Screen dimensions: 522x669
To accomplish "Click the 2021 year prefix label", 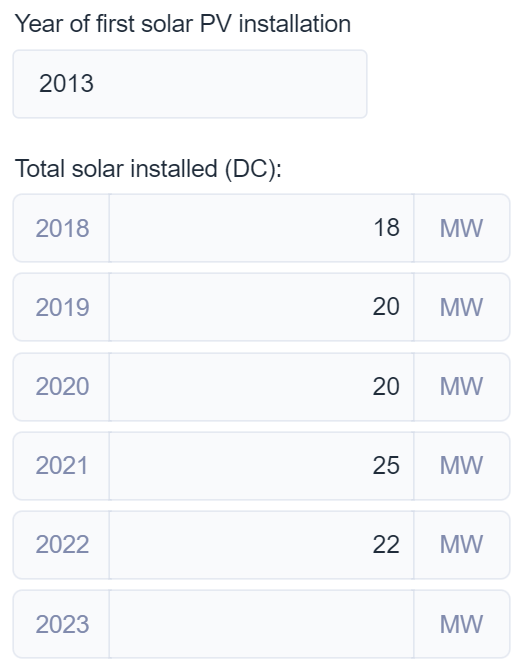I will (61, 465).
